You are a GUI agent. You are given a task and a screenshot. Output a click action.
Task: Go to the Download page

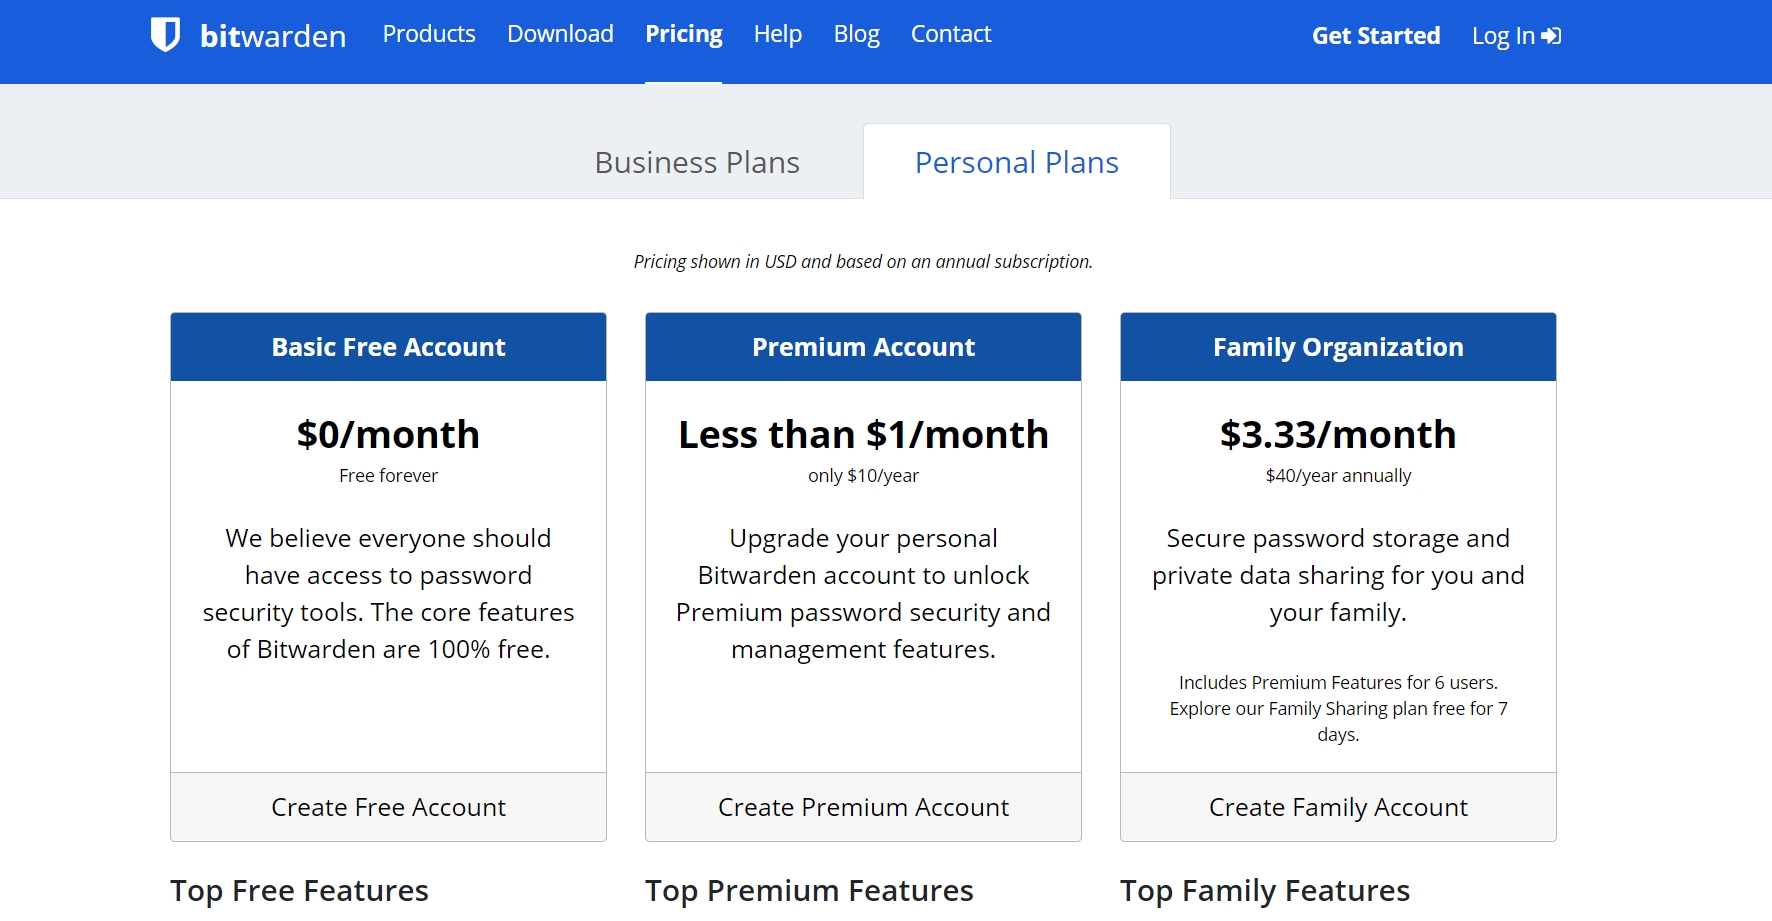[x=560, y=34]
